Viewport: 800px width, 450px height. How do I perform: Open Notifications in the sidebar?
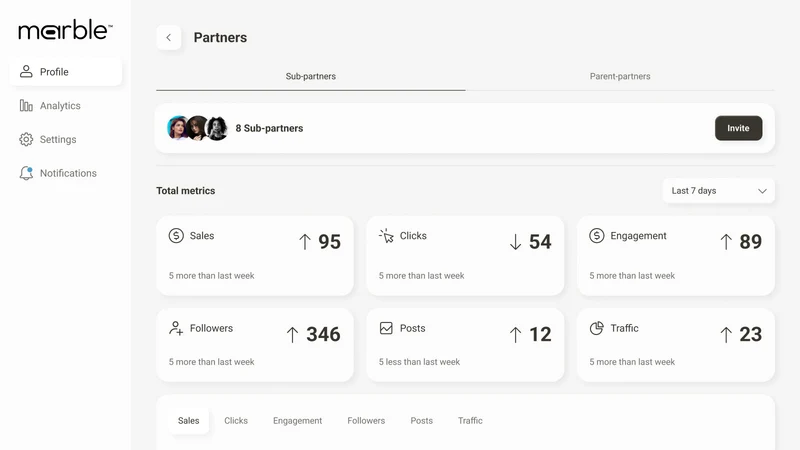coord(66,173)
